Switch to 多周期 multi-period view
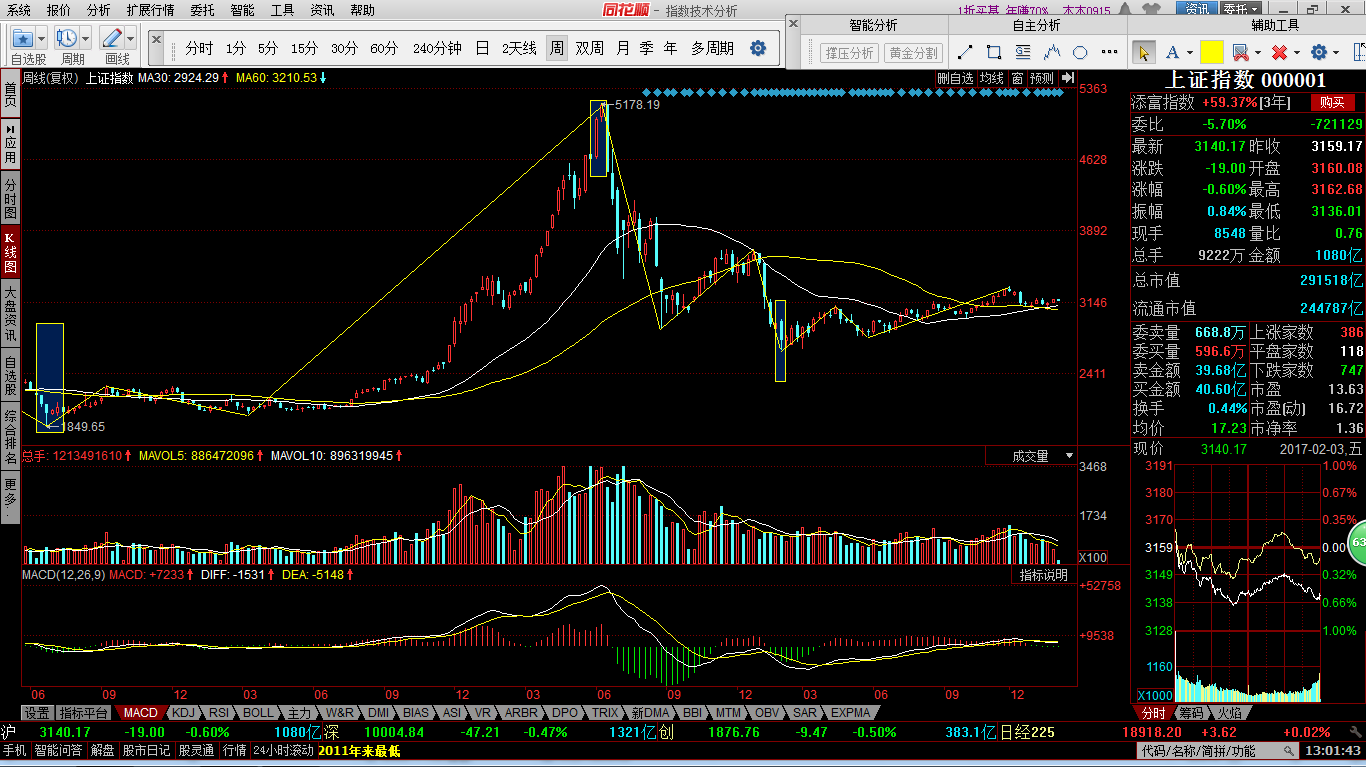Viewport: 1366px width, 767px height. pos(712,48)
